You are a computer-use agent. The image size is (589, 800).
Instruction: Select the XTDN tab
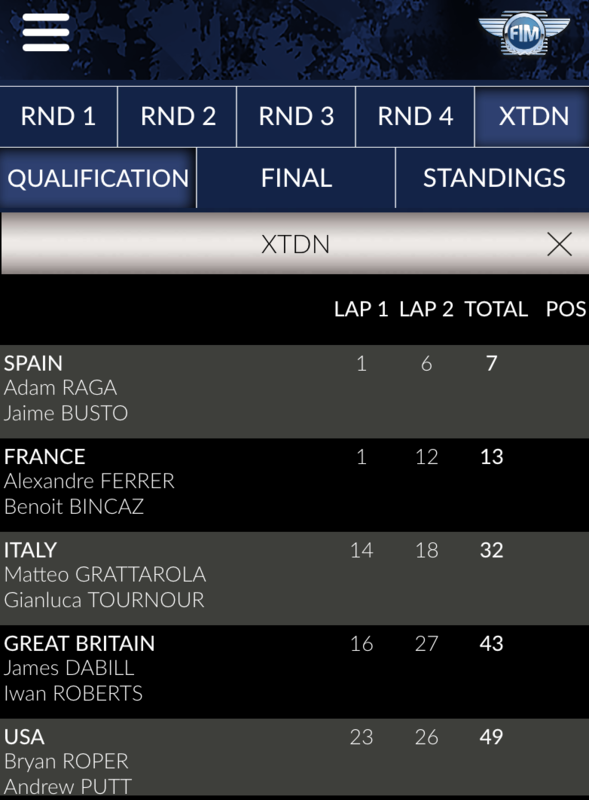coord(532,116)
